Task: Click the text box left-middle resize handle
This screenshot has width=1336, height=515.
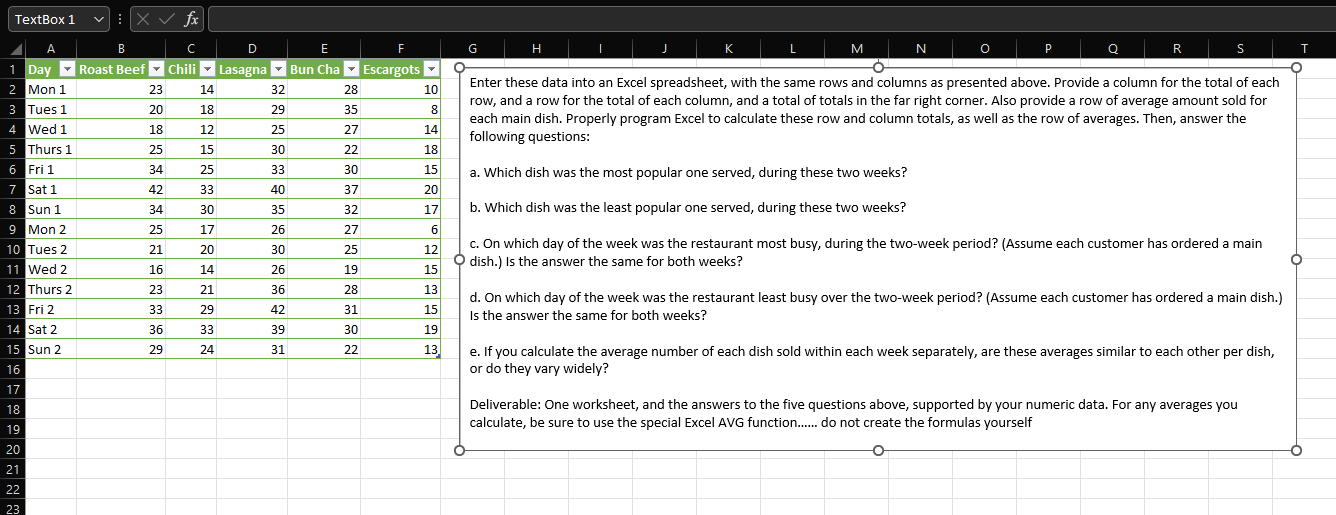Action: click(460, 259)
